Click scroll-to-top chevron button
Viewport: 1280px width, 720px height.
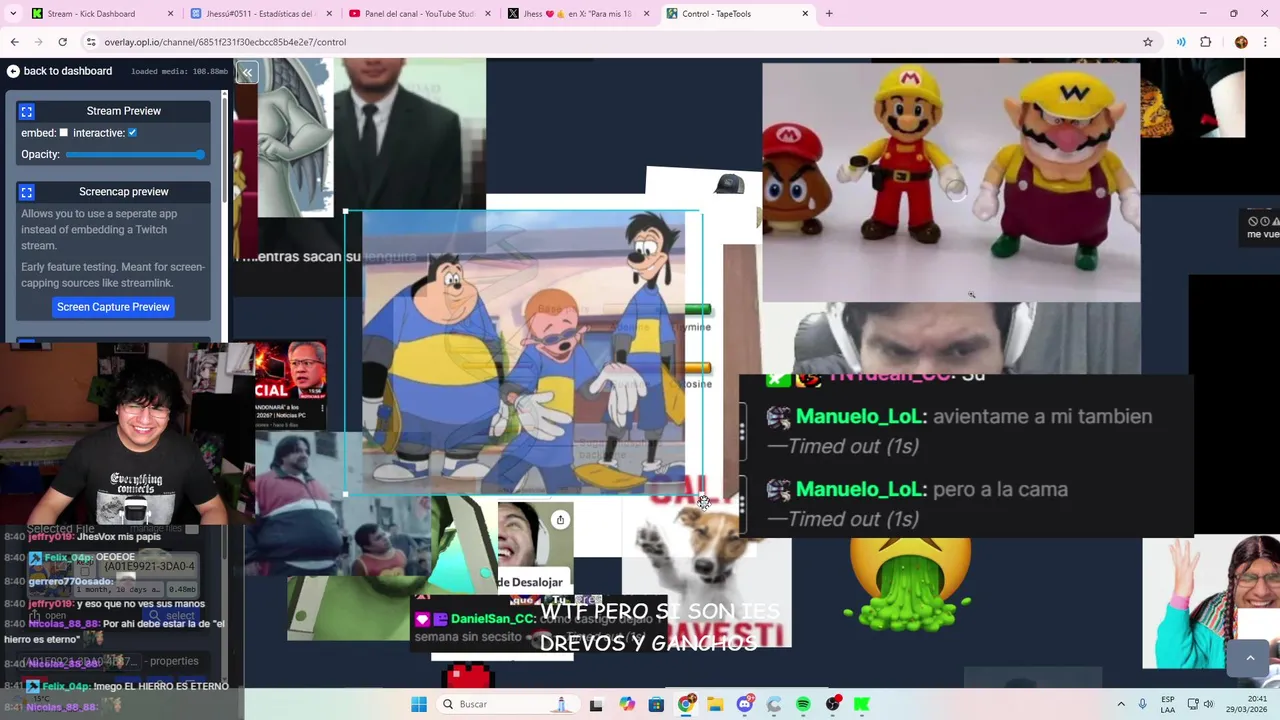tap(1249, 657)
